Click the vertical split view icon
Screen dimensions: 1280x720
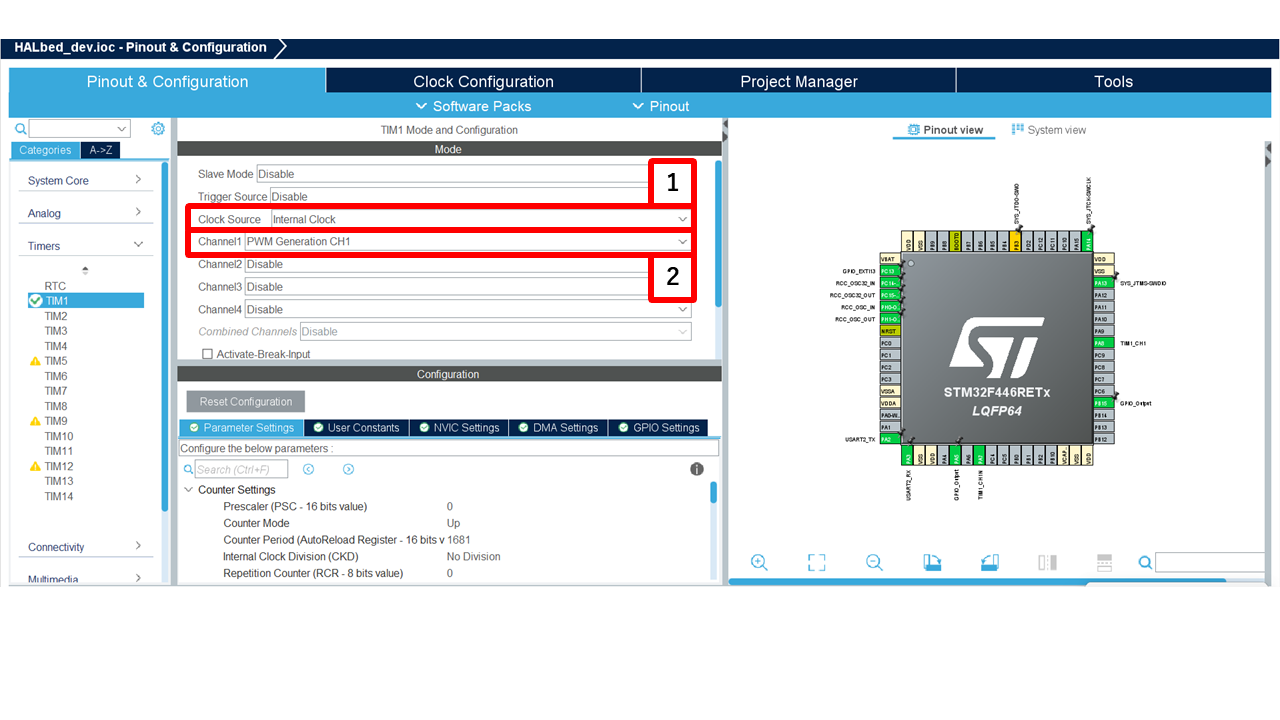[1047, 562]
